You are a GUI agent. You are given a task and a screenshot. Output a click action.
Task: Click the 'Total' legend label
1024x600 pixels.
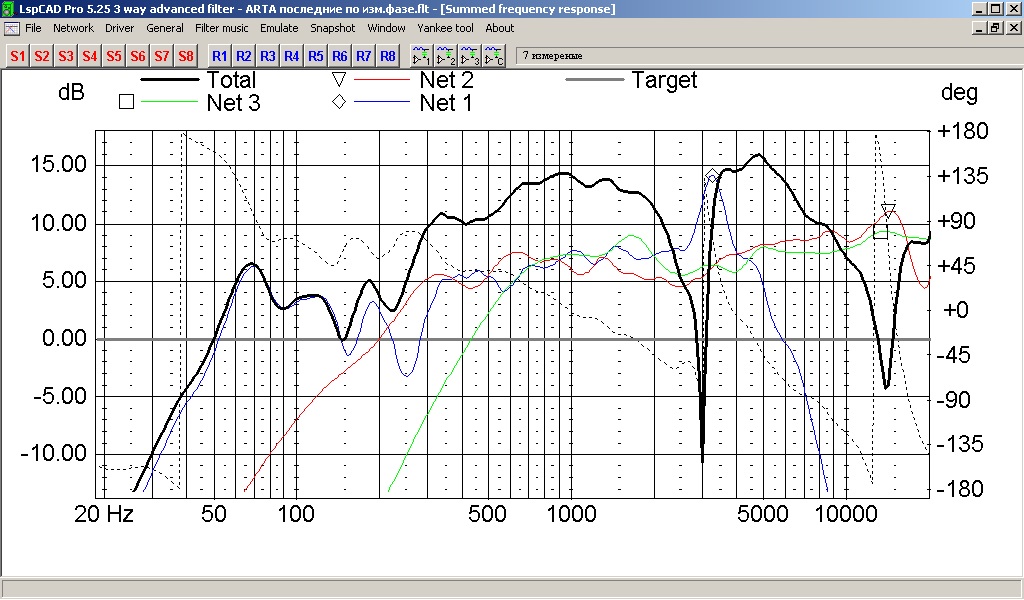coord(231,80)
